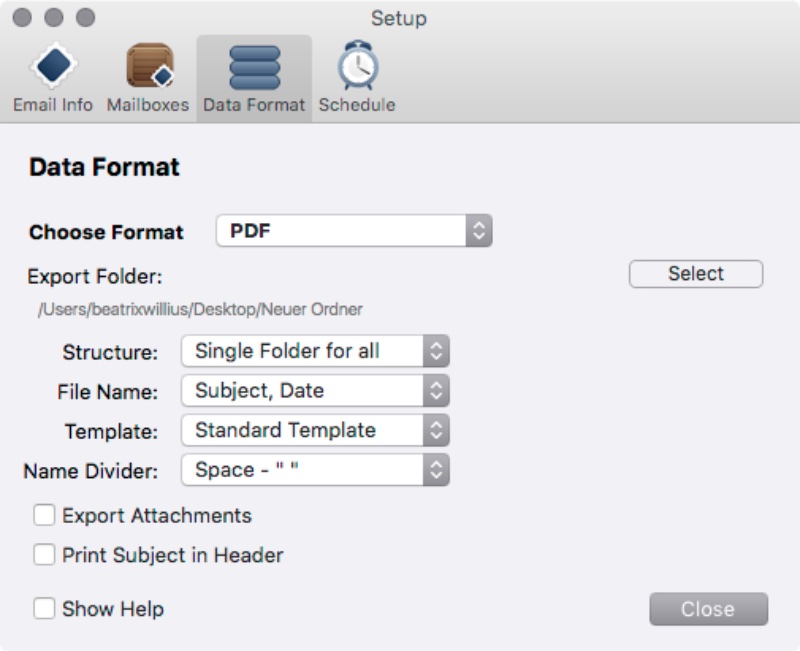Toggle Print Subject in Header checkbox
800x651 pixels.
(44, 555)
